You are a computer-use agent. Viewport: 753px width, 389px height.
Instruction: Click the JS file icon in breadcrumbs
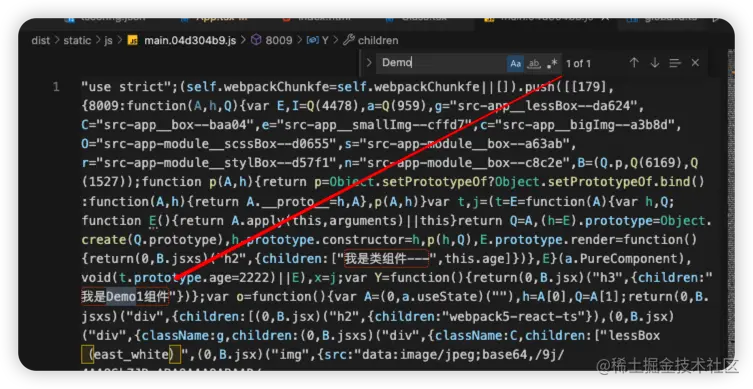(133, 40)
